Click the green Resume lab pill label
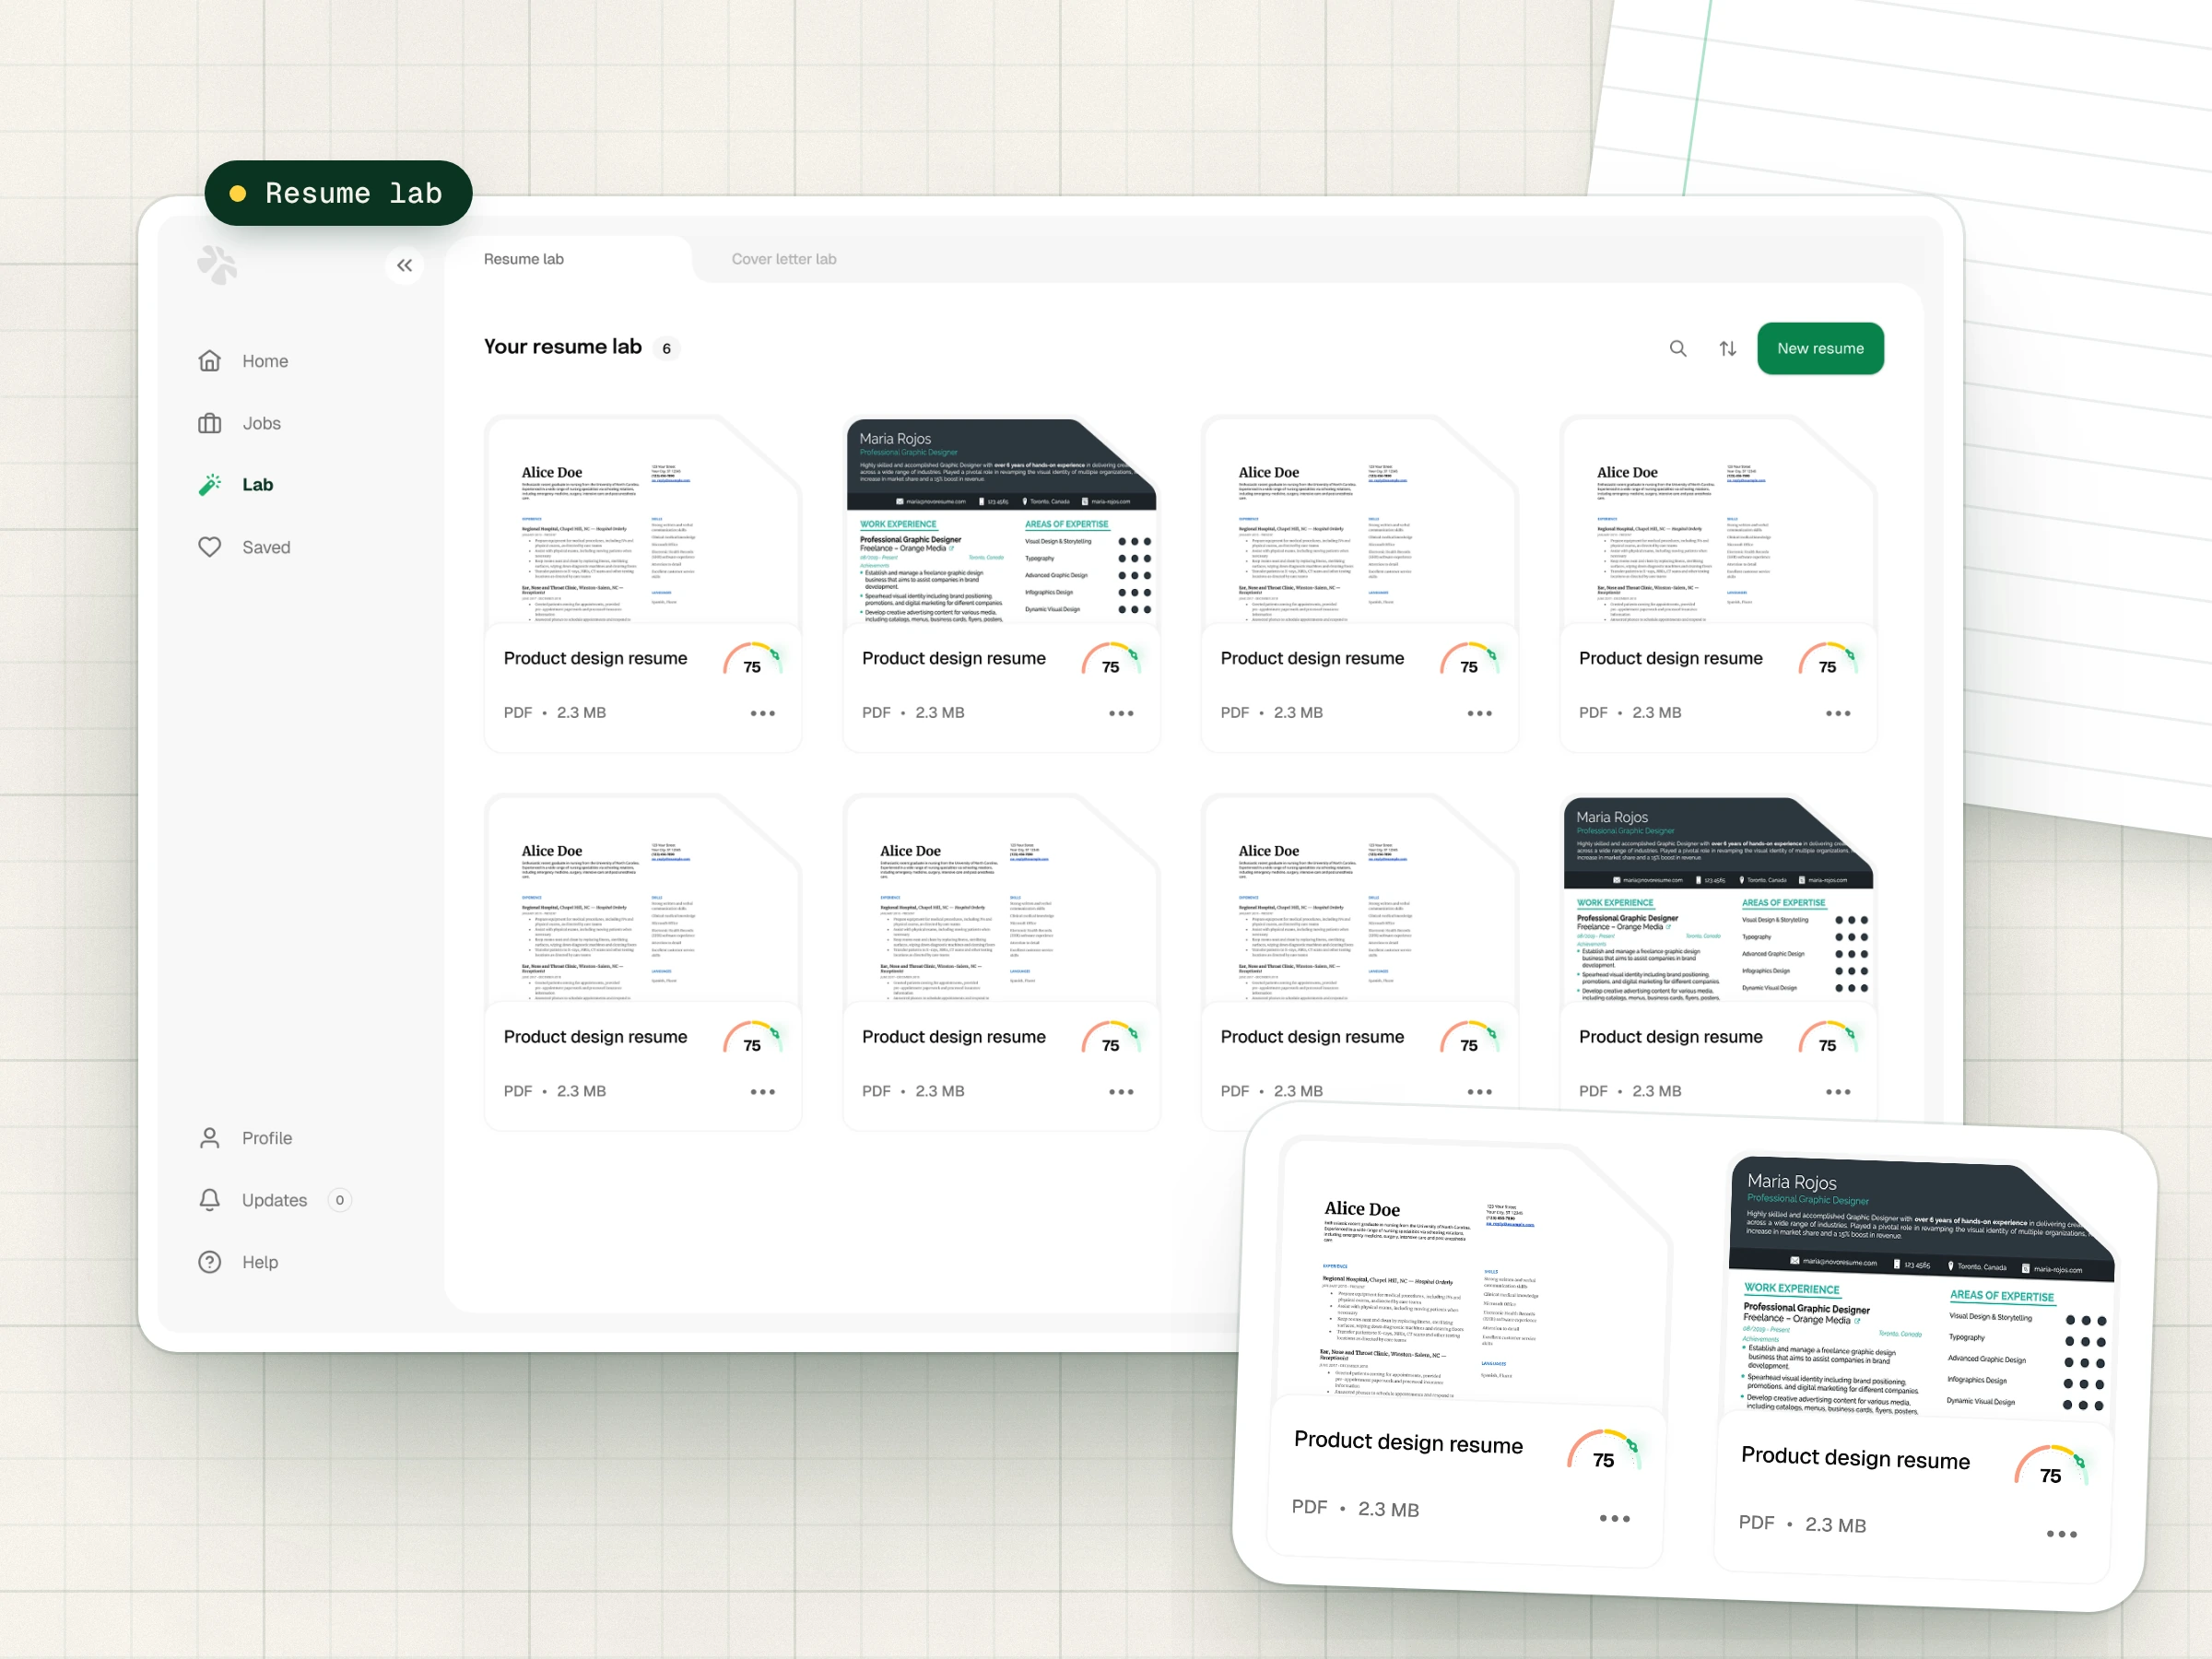This screenshot has width=2212, height=1659. (x=338, y=193)
